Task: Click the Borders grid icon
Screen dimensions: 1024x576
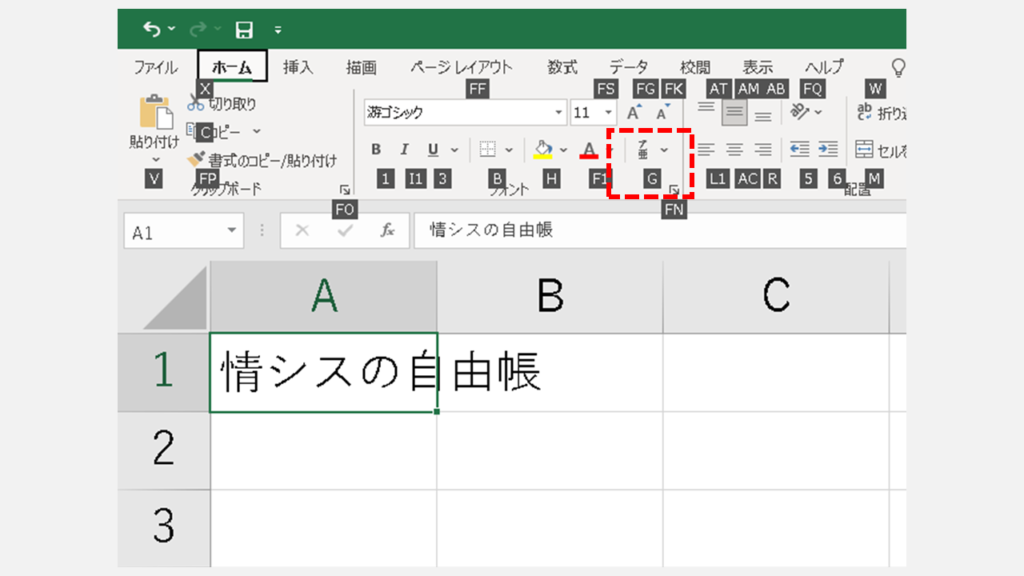Action: point(487,150)
